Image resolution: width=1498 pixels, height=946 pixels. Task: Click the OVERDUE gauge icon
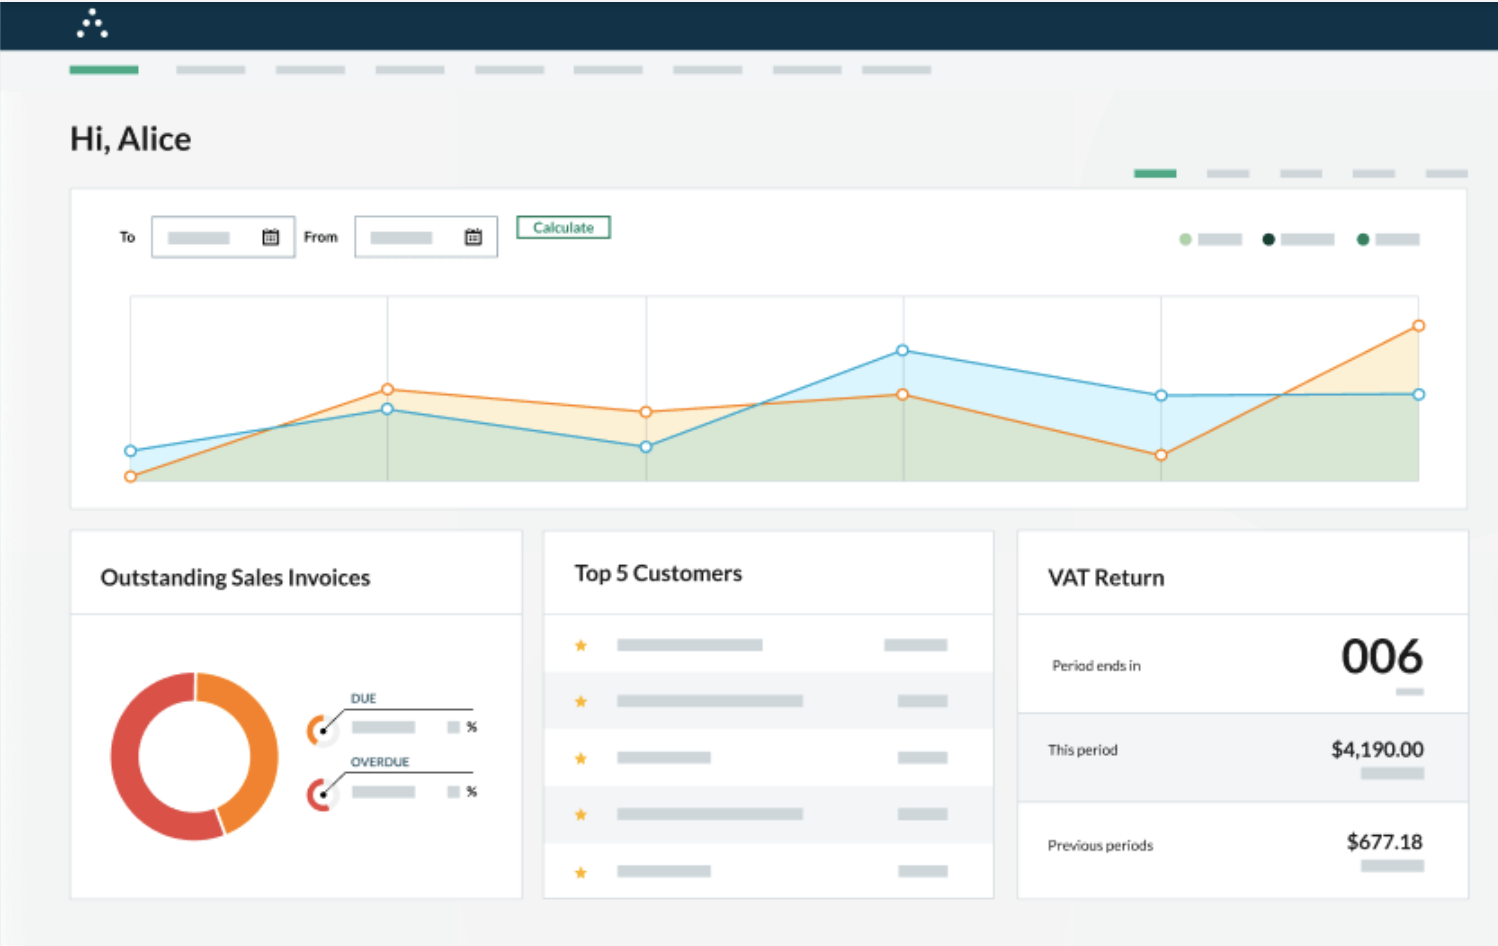click(x=321, y=795)
